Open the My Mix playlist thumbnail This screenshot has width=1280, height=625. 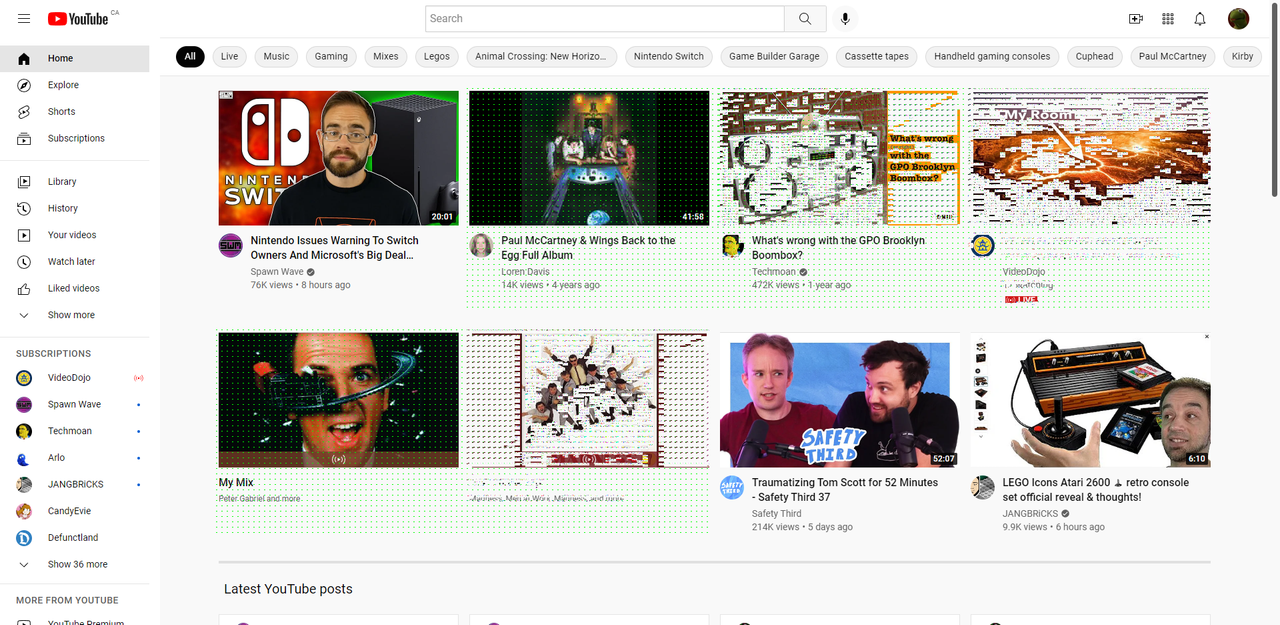[339, 400]
